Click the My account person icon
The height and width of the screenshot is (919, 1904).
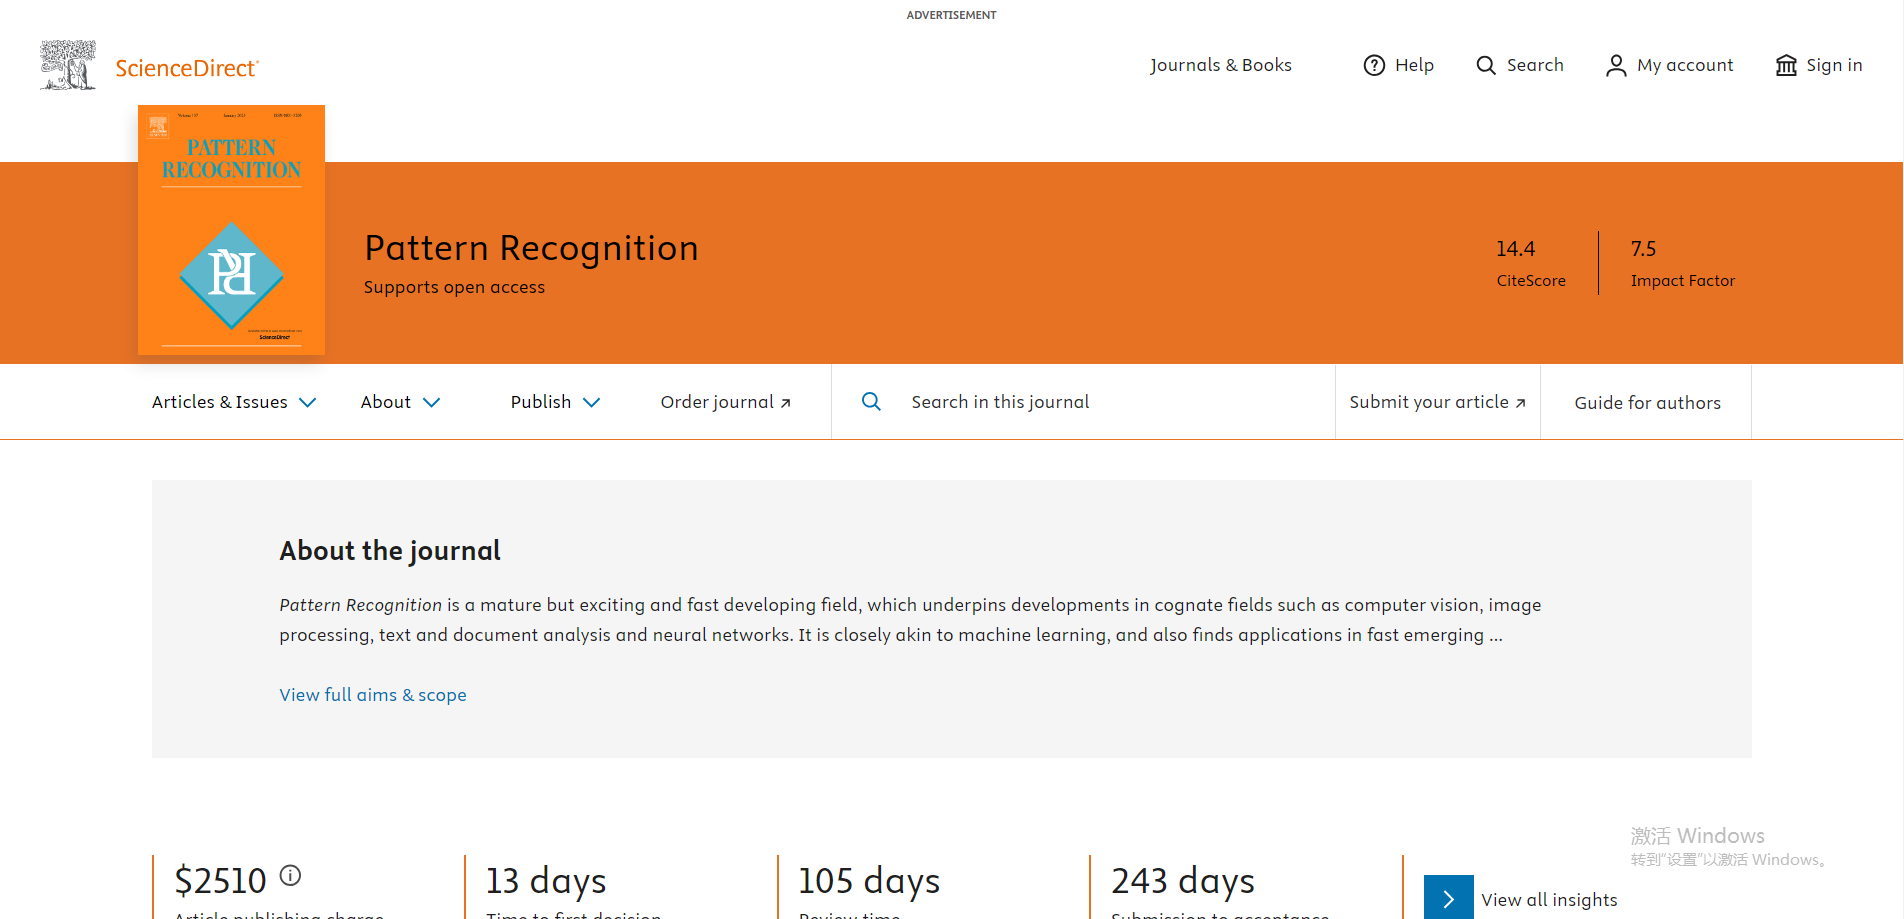click(x=1616, y=65)
